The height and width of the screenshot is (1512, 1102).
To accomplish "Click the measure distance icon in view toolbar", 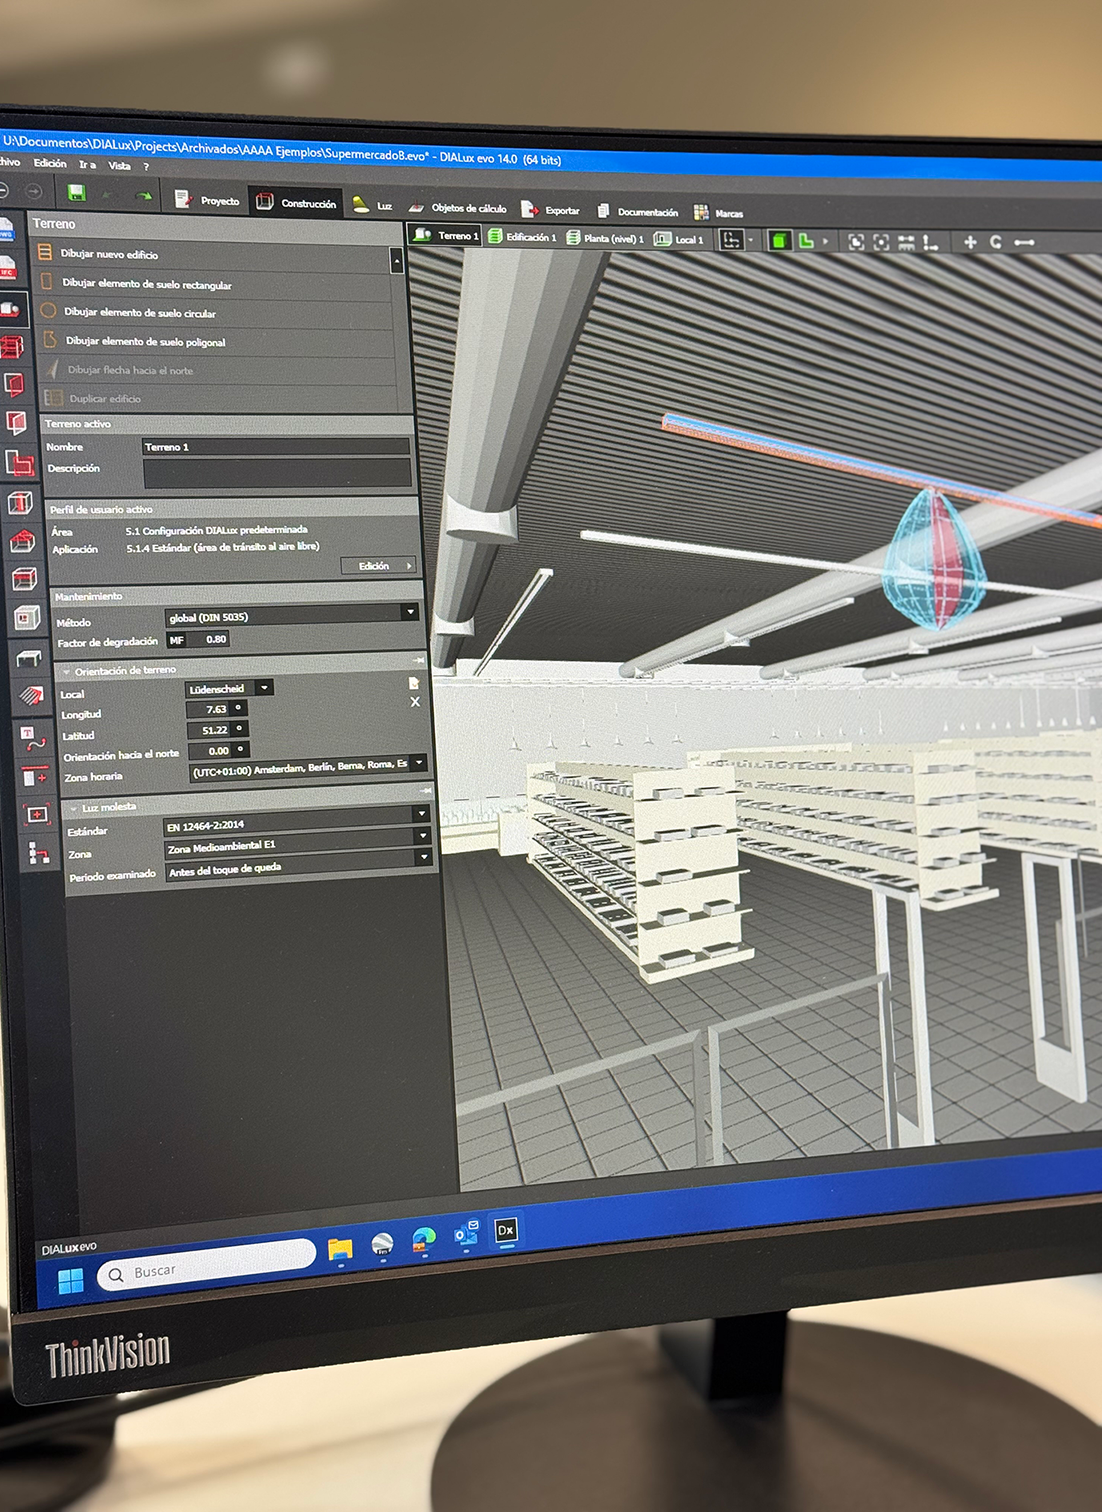I will coord(1024,242).
